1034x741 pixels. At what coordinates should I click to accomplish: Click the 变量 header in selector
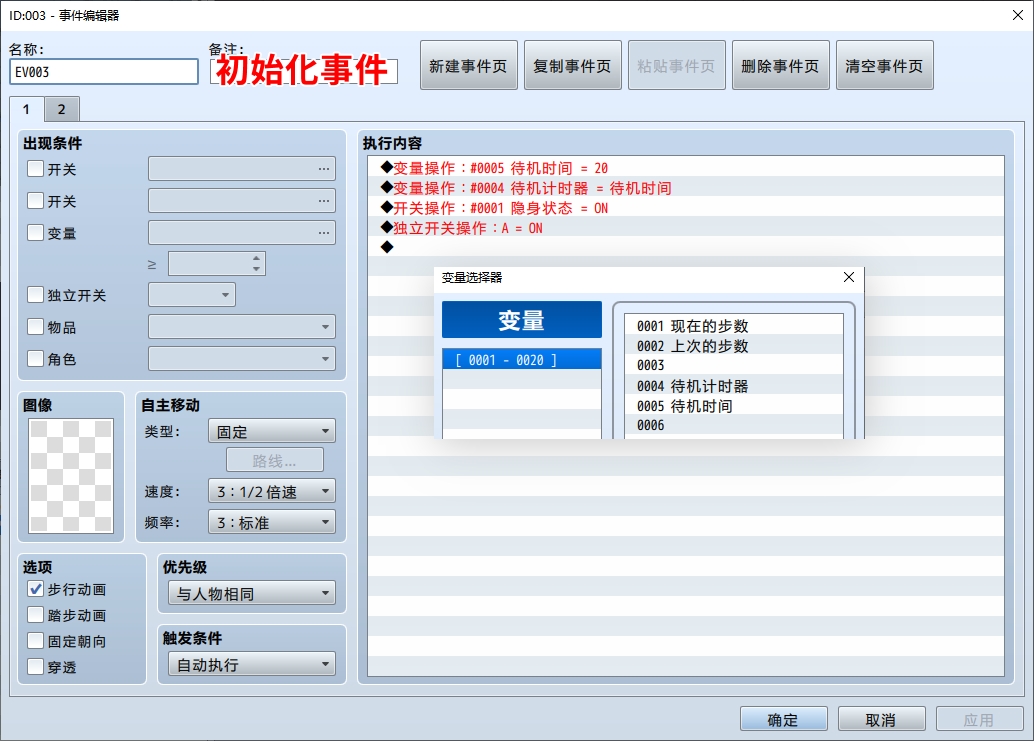pyautogui.click(x=522, y=320)
